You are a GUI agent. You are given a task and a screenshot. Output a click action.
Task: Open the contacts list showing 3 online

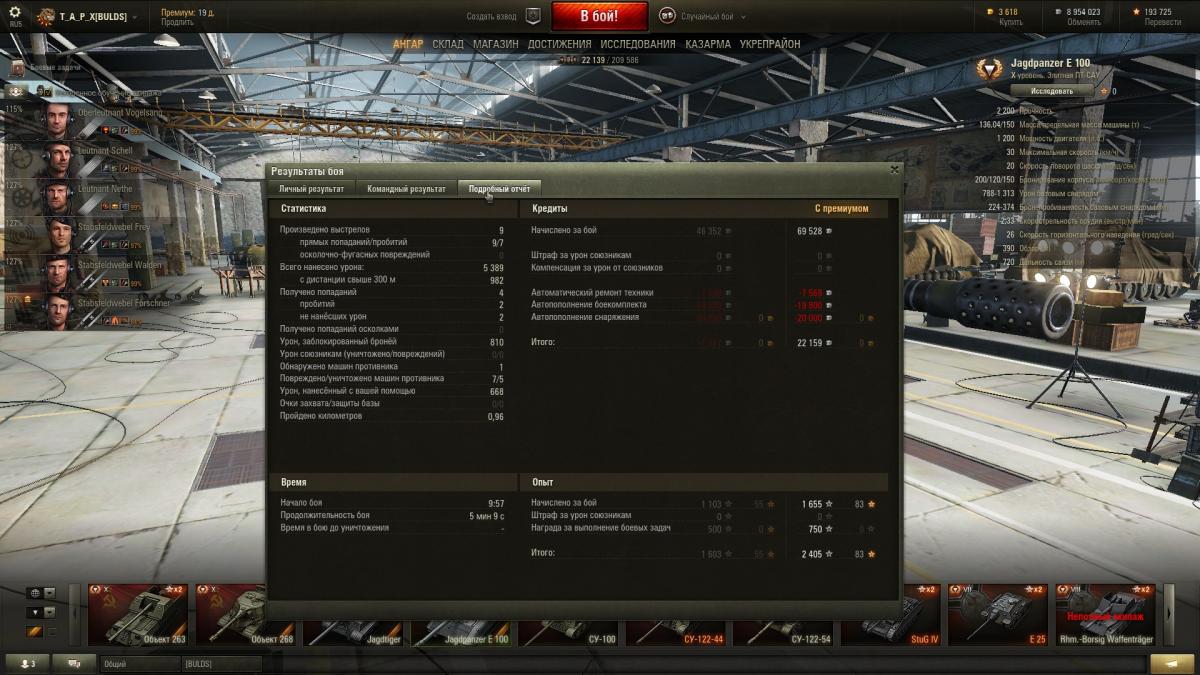click(x=27, y=663)
